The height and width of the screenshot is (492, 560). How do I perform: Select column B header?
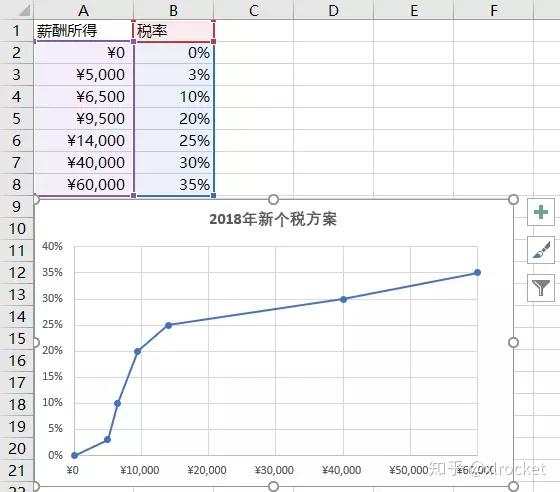point(174,10)
